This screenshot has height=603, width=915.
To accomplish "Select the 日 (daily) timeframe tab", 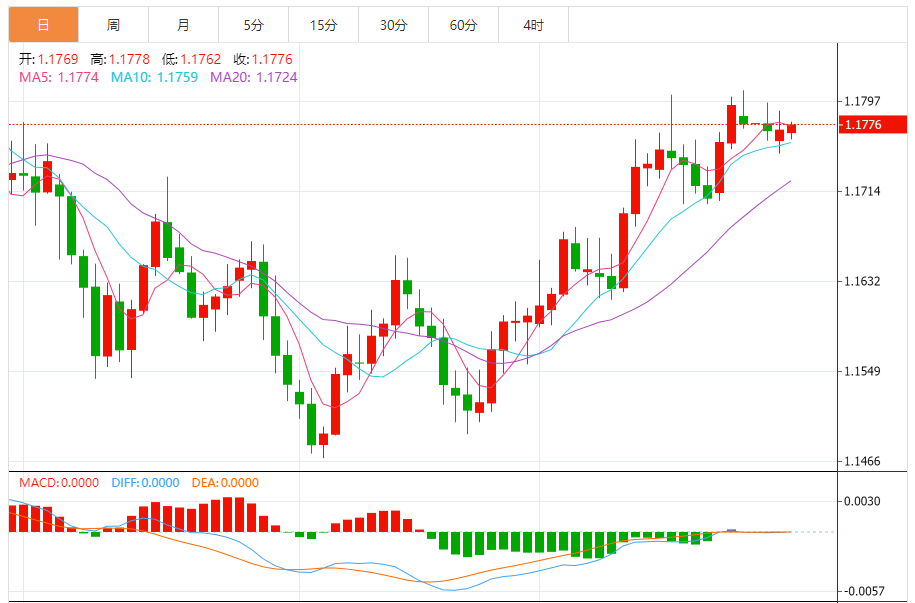I will [x=43, y=25].
